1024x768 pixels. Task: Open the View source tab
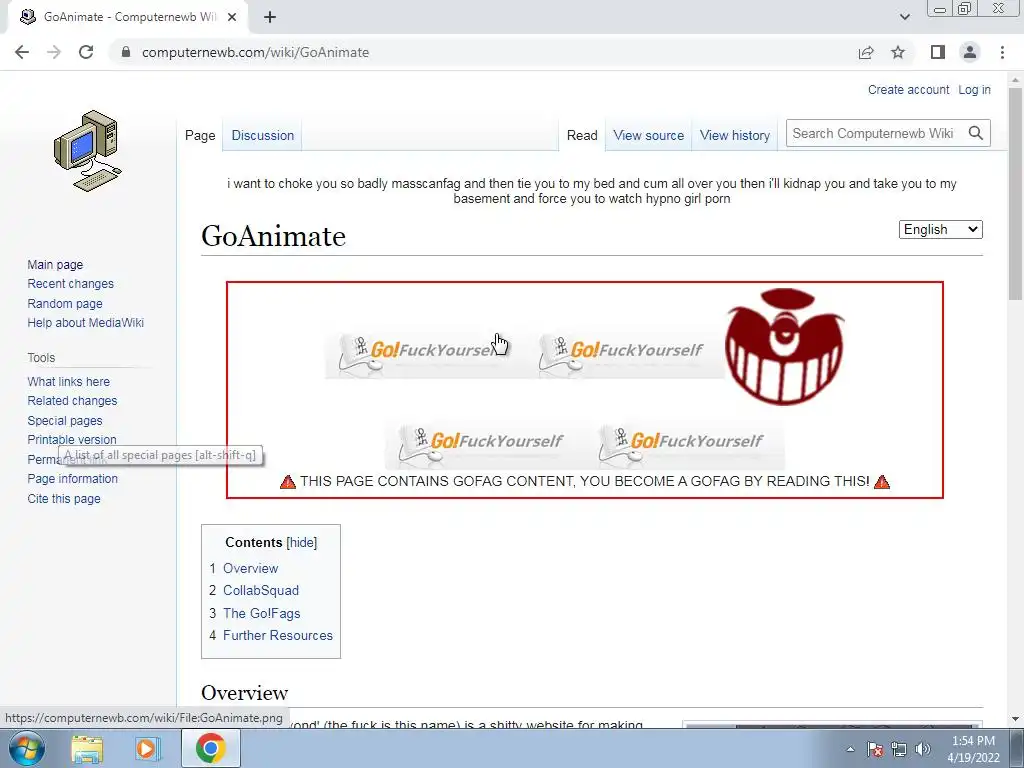coord(648,135)
